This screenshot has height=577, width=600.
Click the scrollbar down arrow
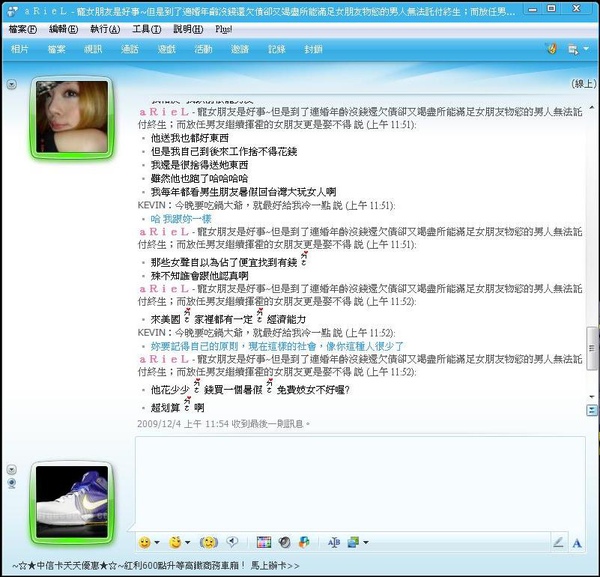[592, 396]
